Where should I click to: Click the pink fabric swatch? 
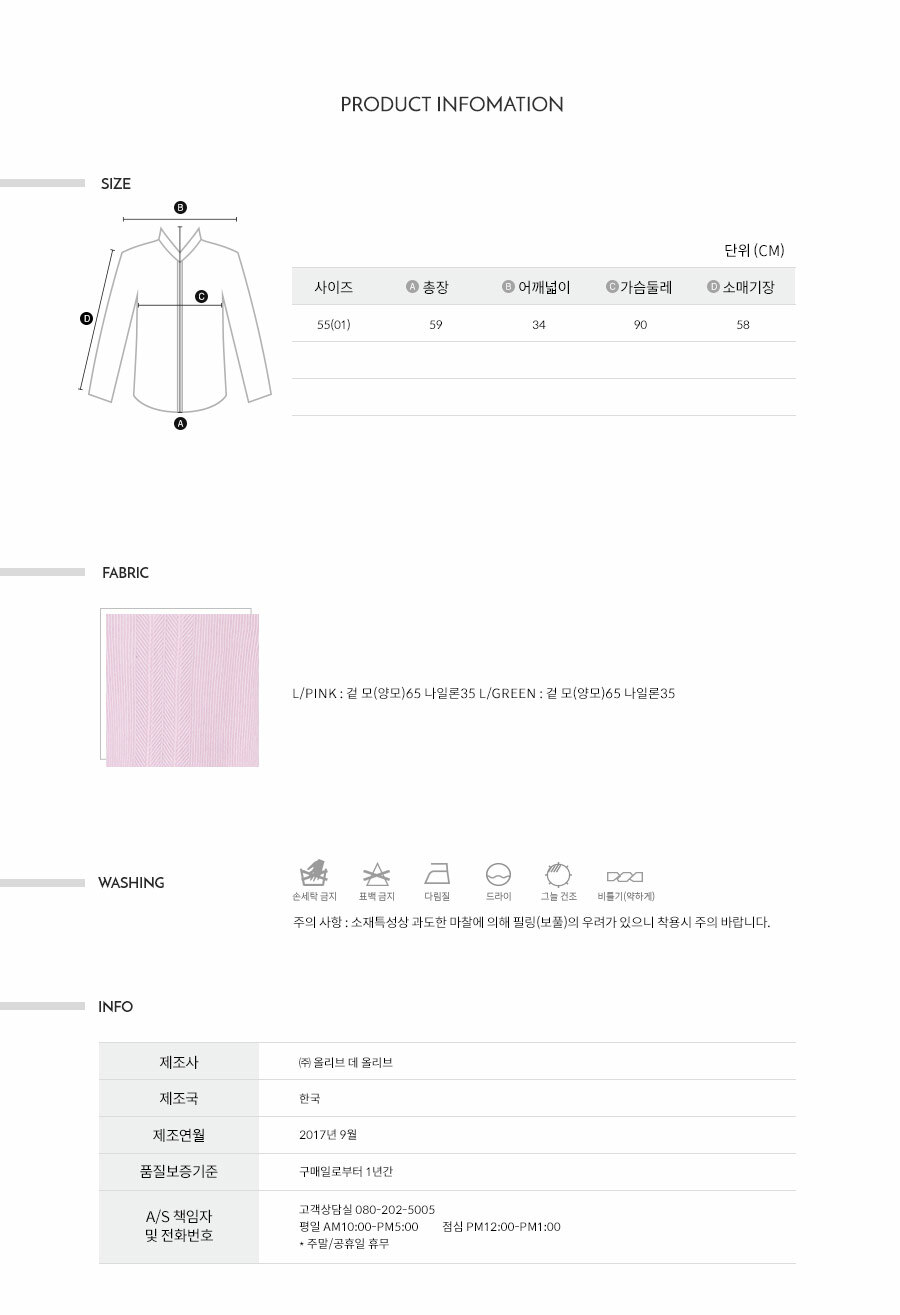(x=181, y=688)
